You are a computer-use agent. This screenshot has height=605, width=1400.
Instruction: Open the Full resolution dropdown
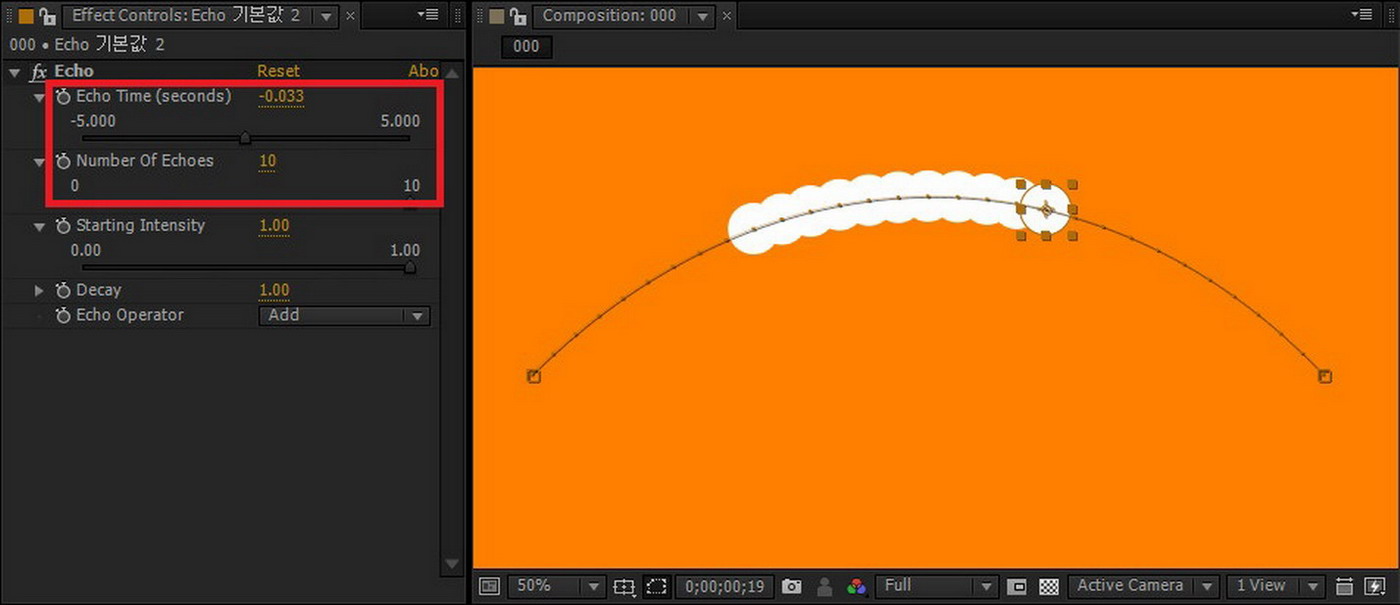pyautogui.click(x=936, y=586)
